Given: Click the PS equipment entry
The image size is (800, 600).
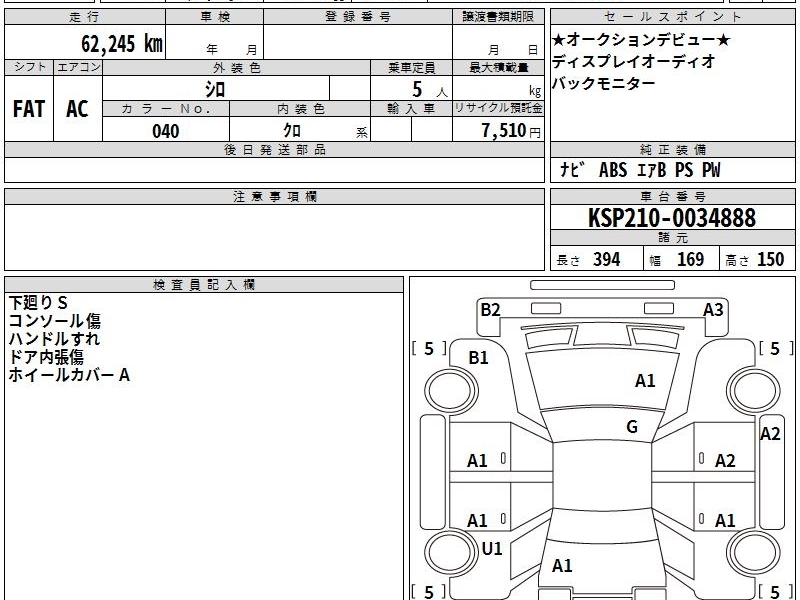Looking at the screenshot, I should tap(684, 170).
